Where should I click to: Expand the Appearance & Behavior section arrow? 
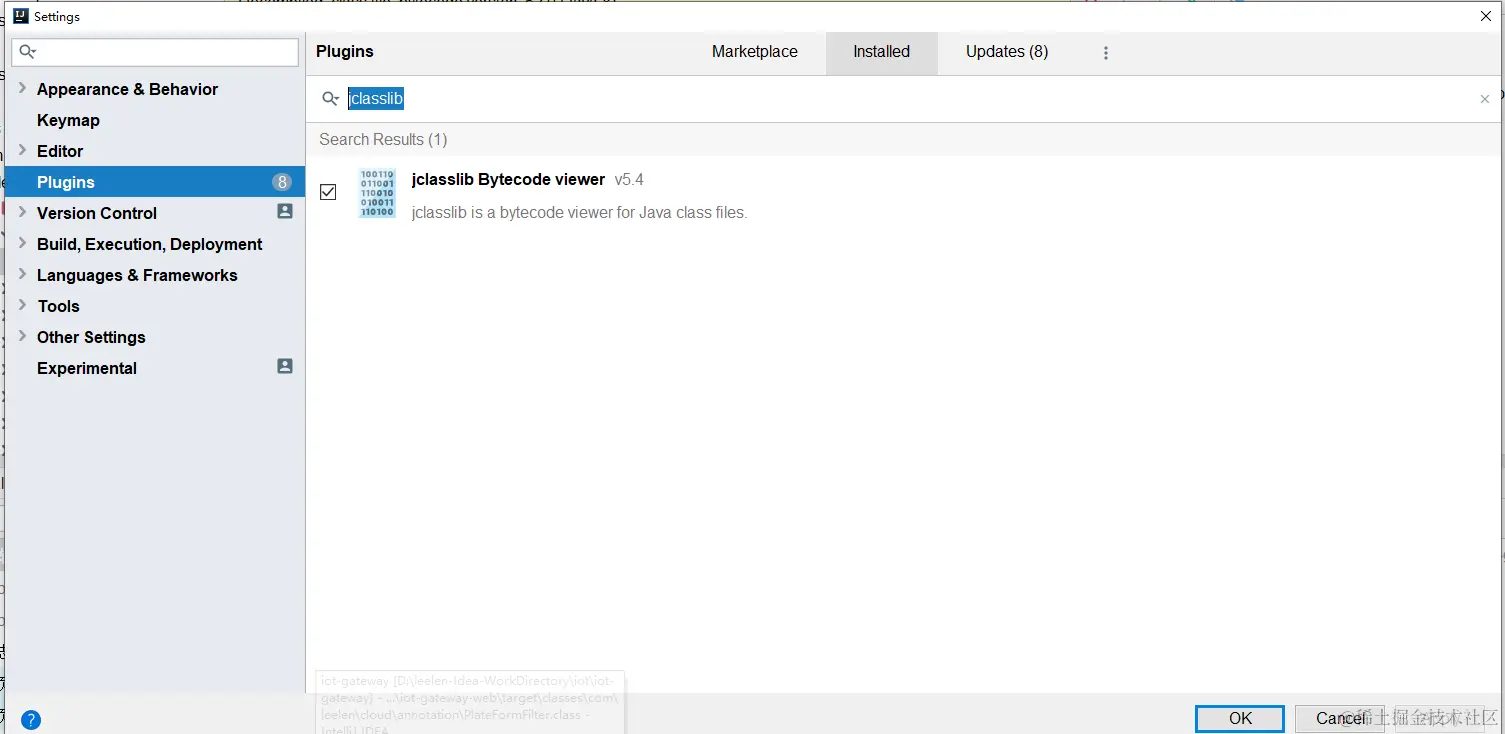[22, 88]
